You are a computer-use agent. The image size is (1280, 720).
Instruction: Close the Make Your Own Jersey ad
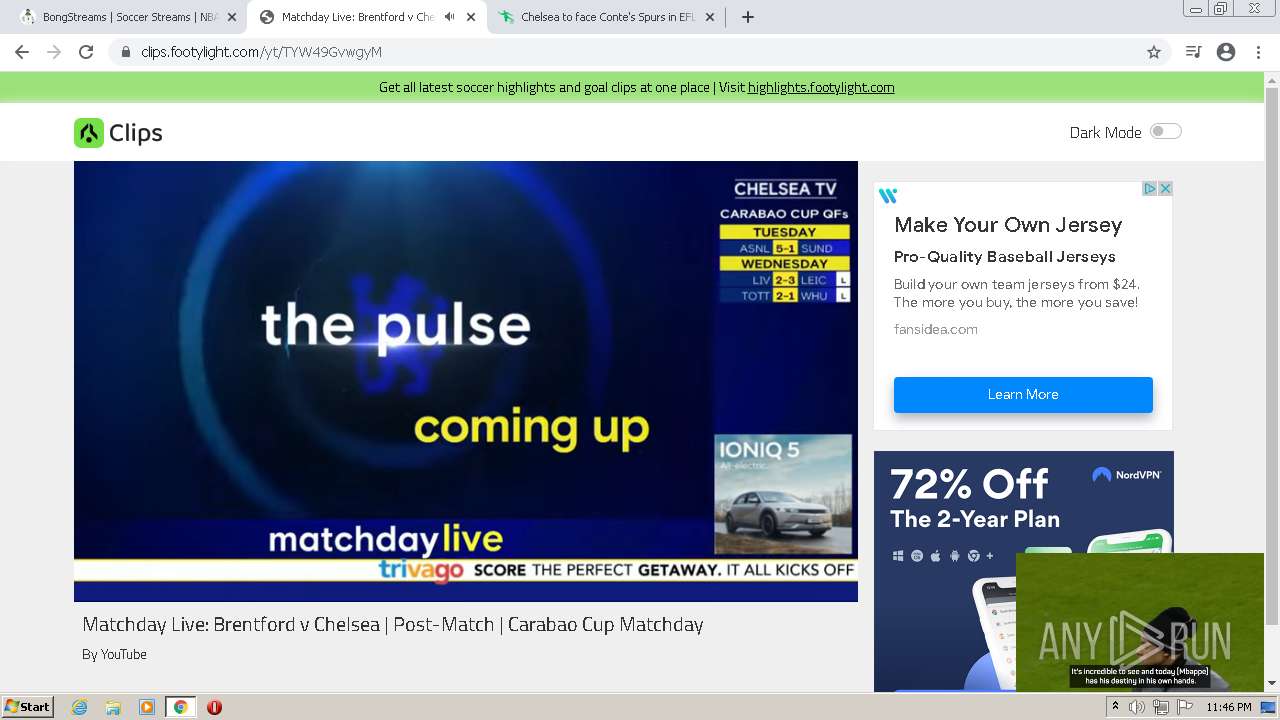(1165, 189)
